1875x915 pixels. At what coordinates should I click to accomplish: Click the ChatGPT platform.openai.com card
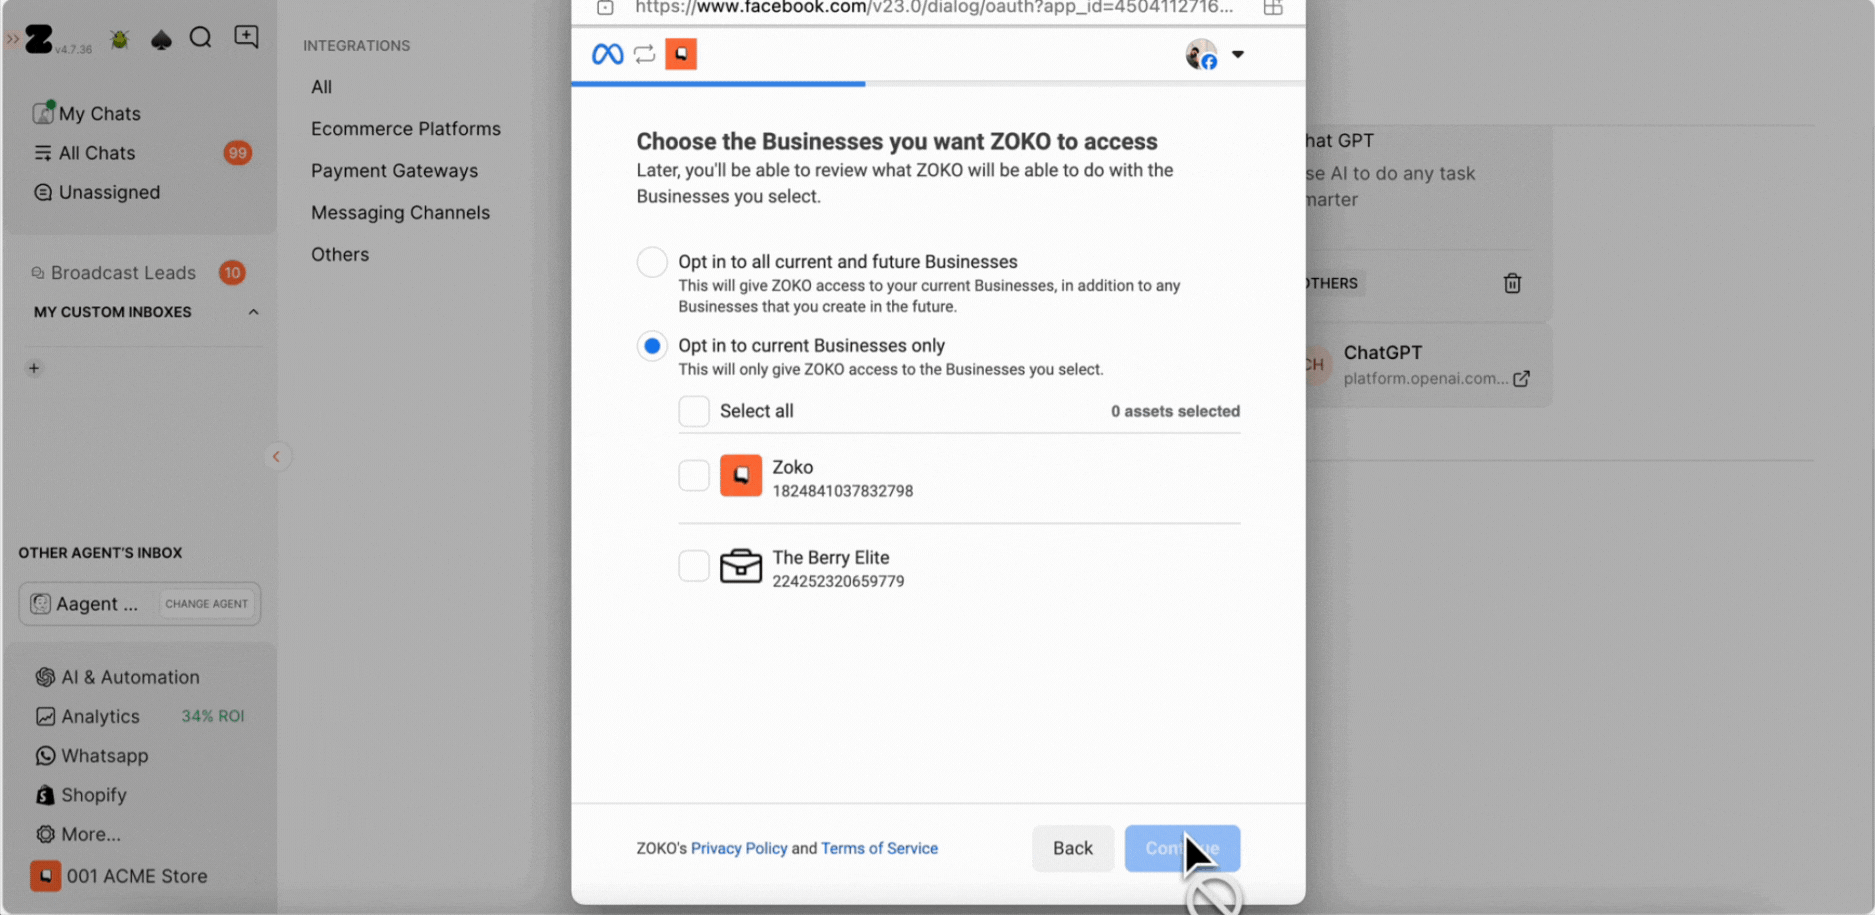point(1428,366)
